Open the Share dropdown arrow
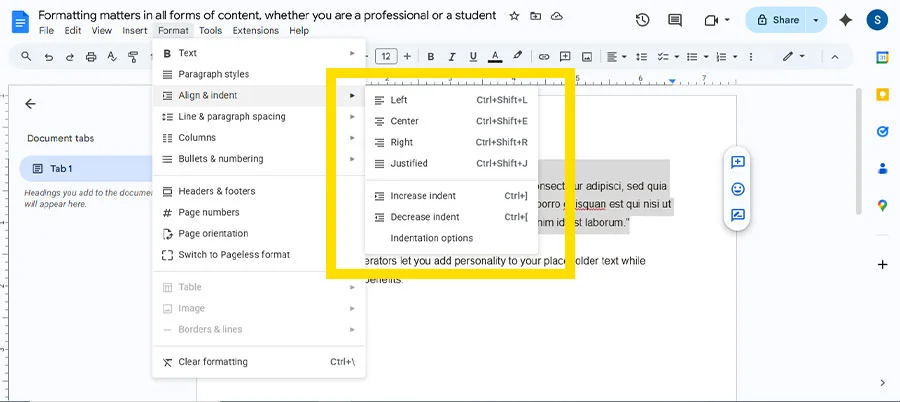Screen dimensions: 900x402 (x=816, y=20)
